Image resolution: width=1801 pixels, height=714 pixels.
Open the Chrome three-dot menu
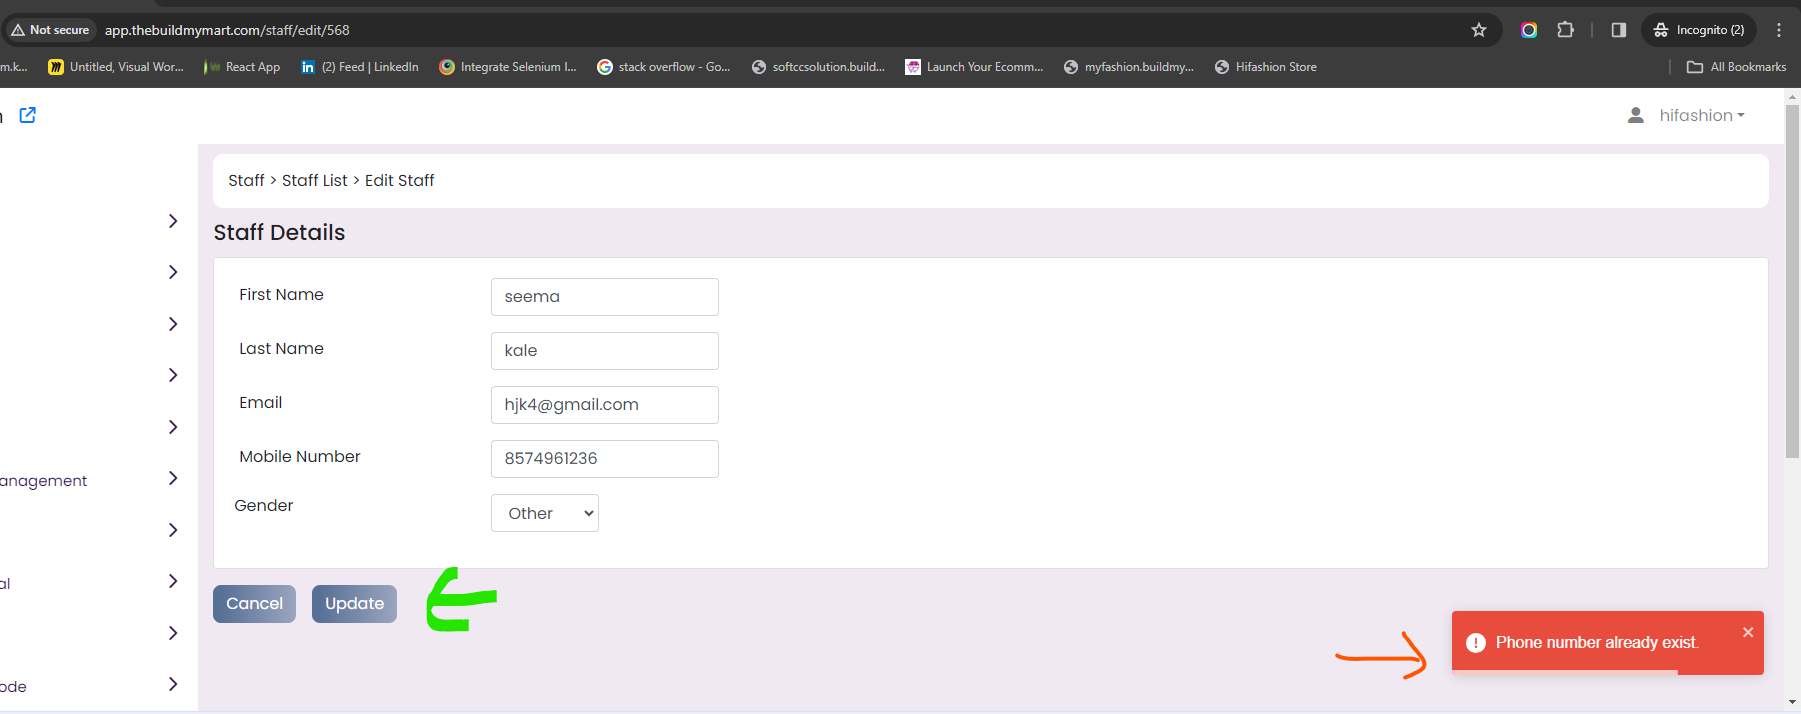(1779, 30)
